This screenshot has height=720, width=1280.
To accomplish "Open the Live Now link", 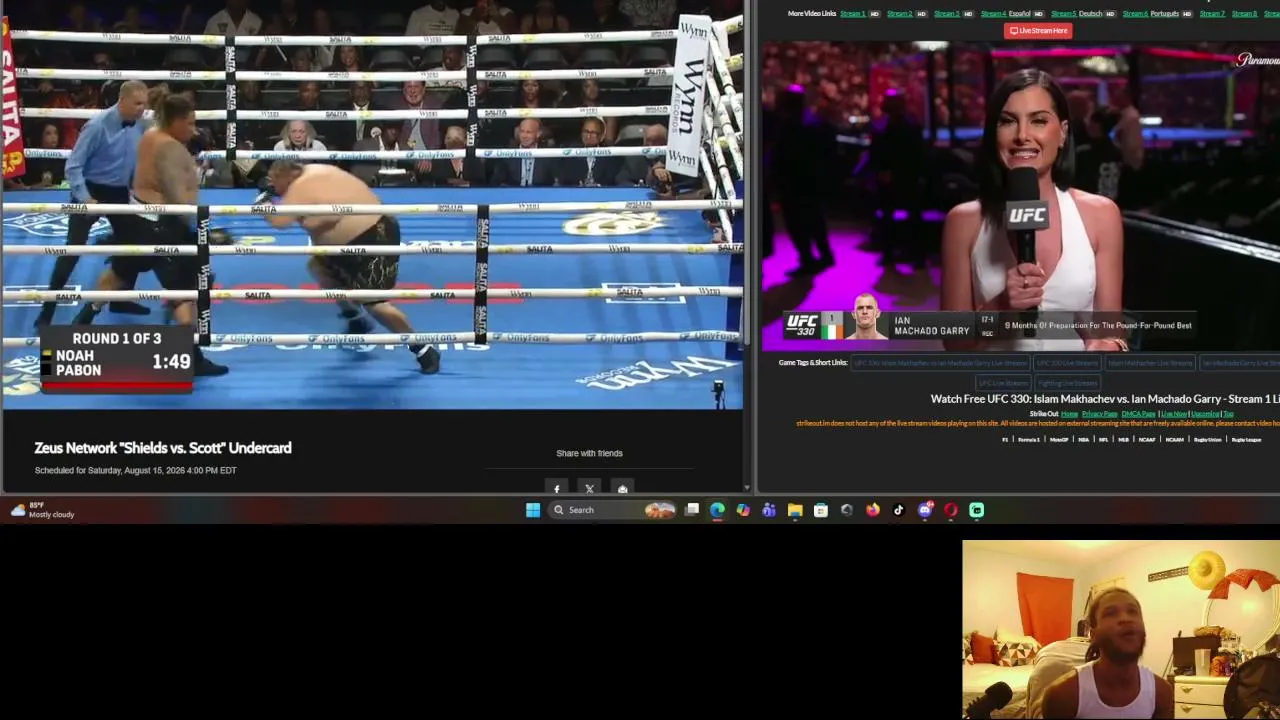I will 1173,414.
